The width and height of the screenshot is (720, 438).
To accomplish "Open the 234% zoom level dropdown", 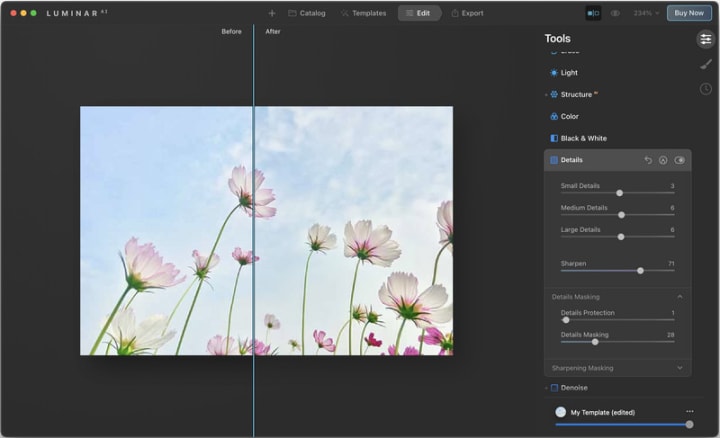I will tap(643, 13).
